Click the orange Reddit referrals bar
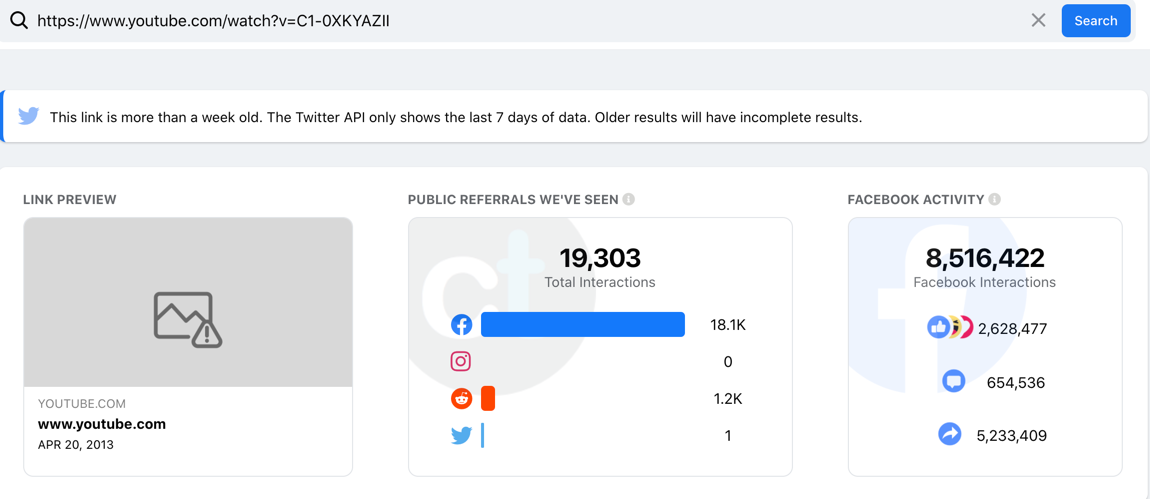The height and width of the screenshot is (499, 1150). click(488, 399)
